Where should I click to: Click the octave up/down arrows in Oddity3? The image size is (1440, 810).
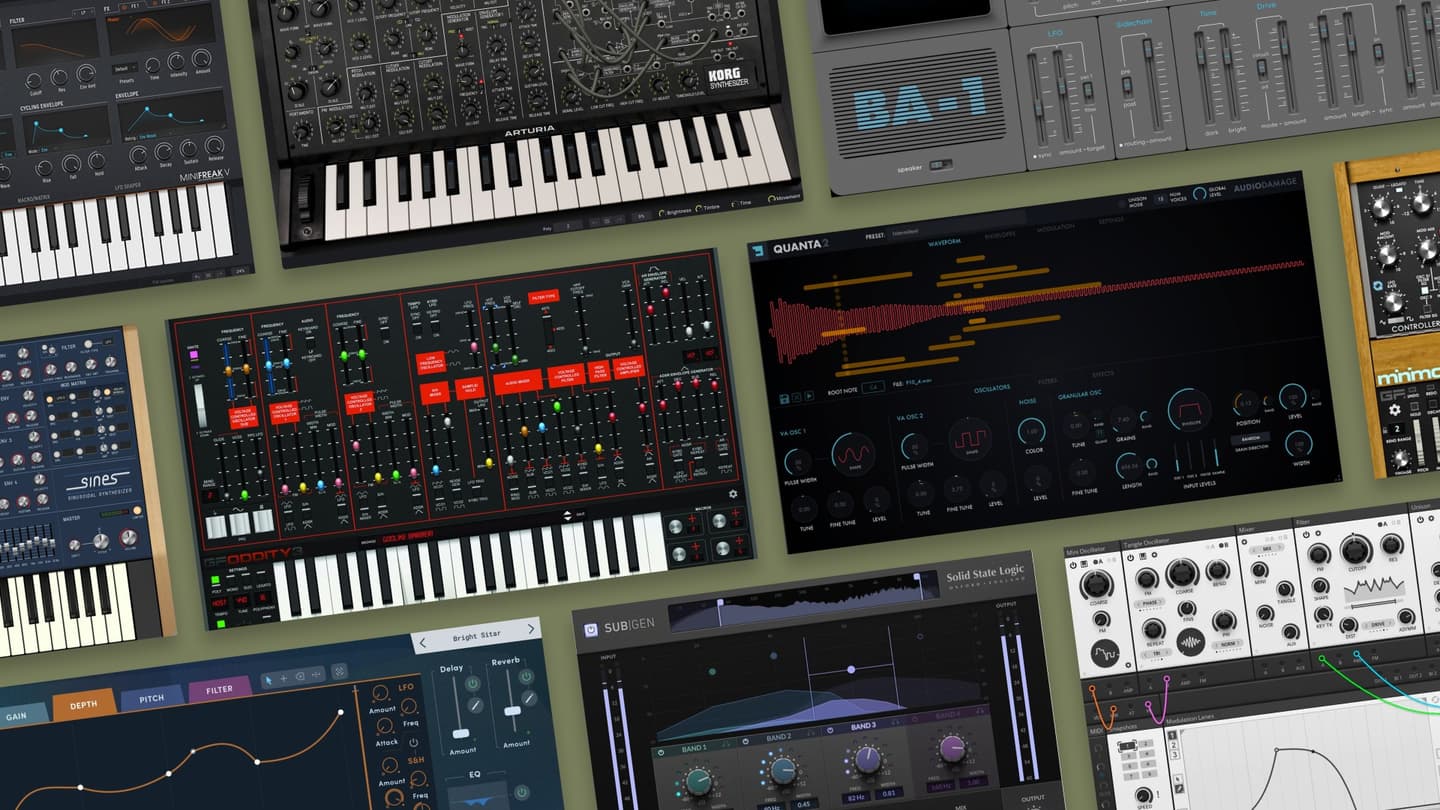point(567,515)
